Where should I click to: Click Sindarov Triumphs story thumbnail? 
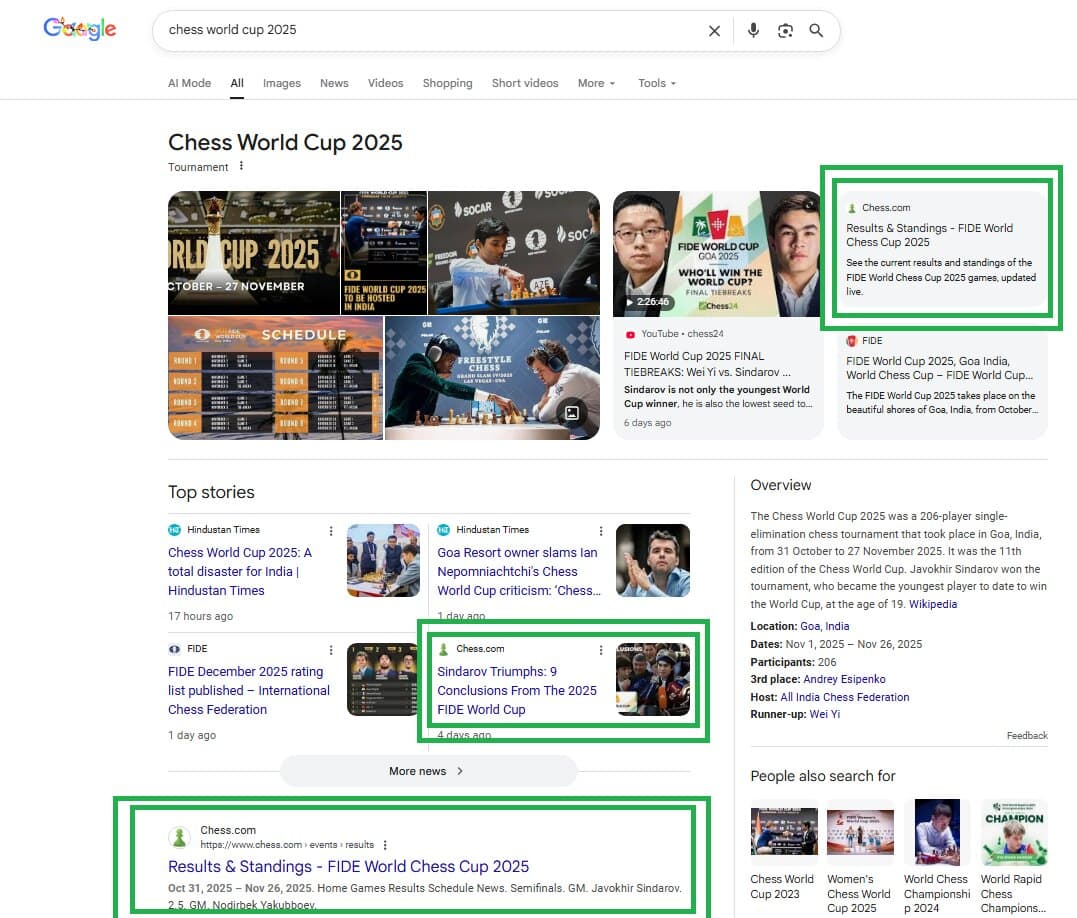coord(653,679)
